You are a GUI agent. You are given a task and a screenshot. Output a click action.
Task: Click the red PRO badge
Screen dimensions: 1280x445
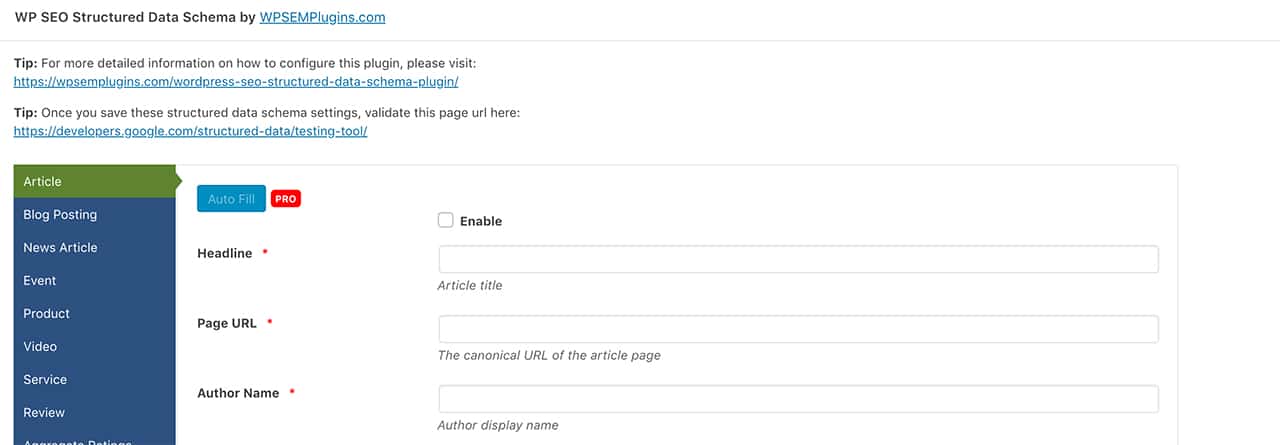pyautogui.click(x=286, y=199)
